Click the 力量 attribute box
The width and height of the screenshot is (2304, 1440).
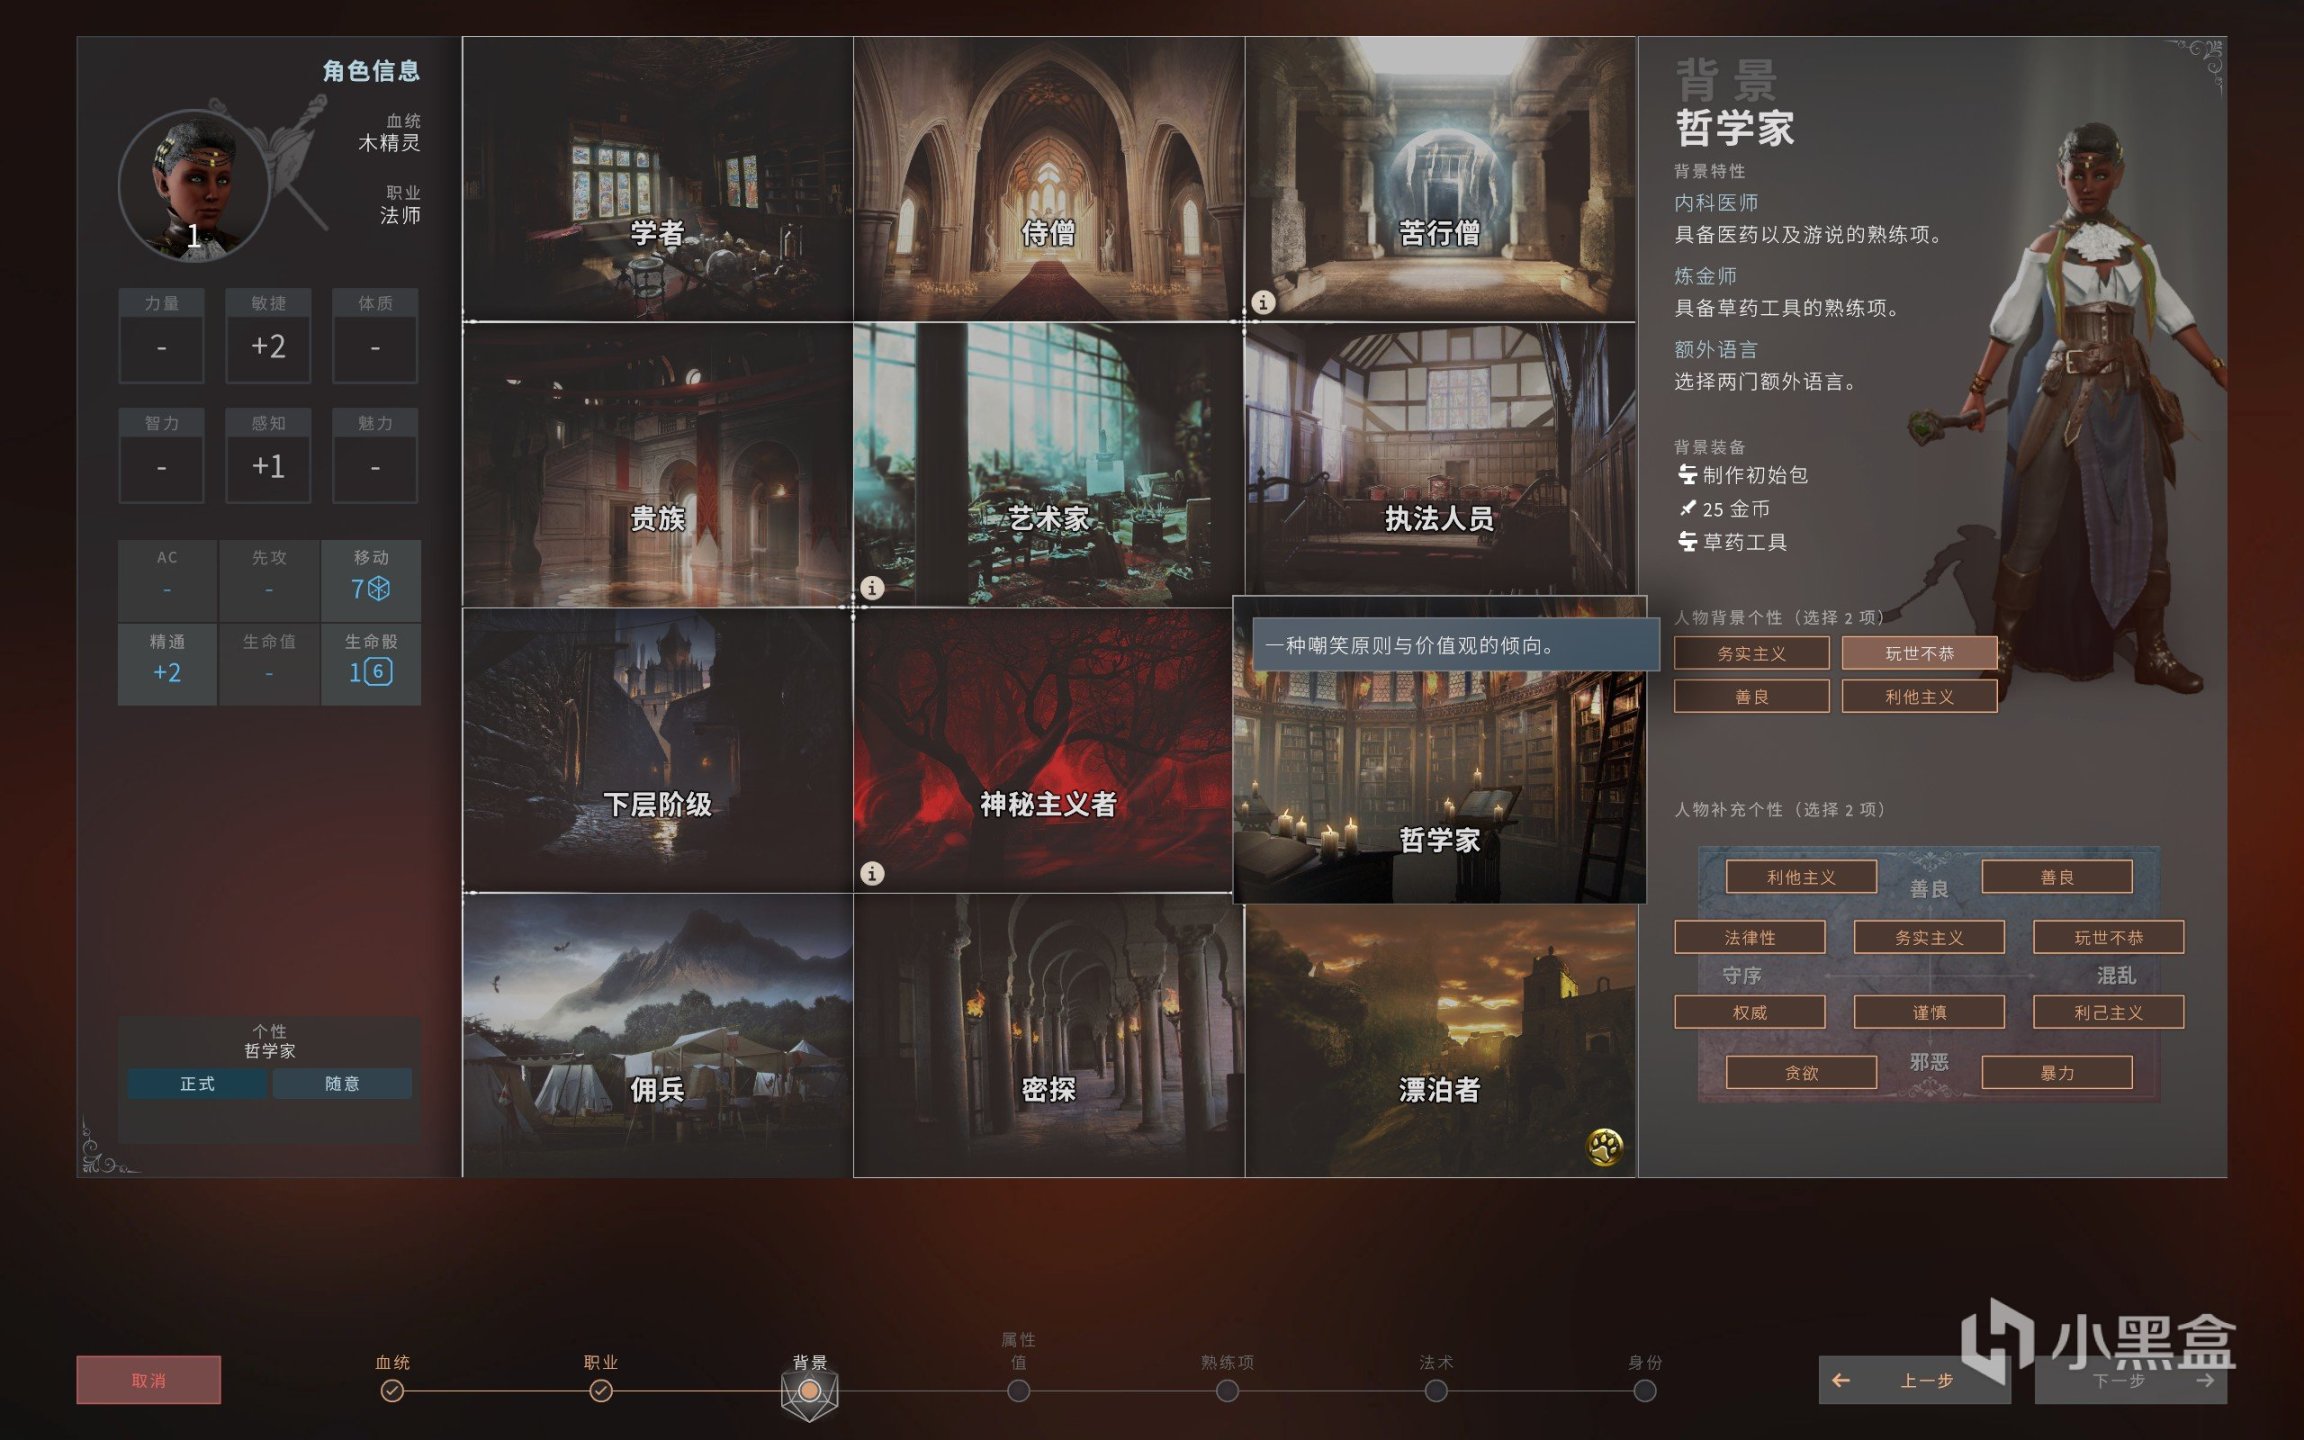coord(161,336)
